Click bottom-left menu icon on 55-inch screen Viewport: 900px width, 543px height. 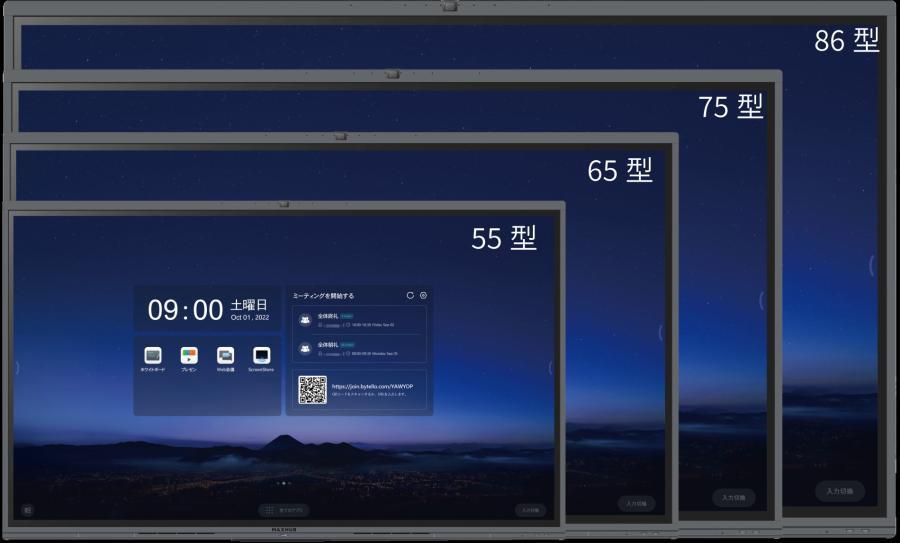tap(27, 510)
